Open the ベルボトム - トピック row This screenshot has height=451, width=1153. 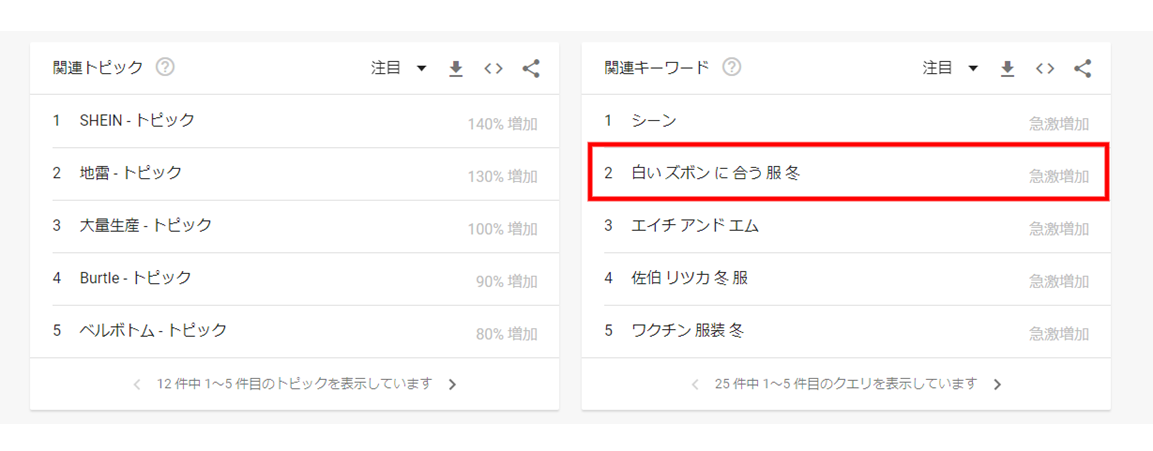coord(153,330)
